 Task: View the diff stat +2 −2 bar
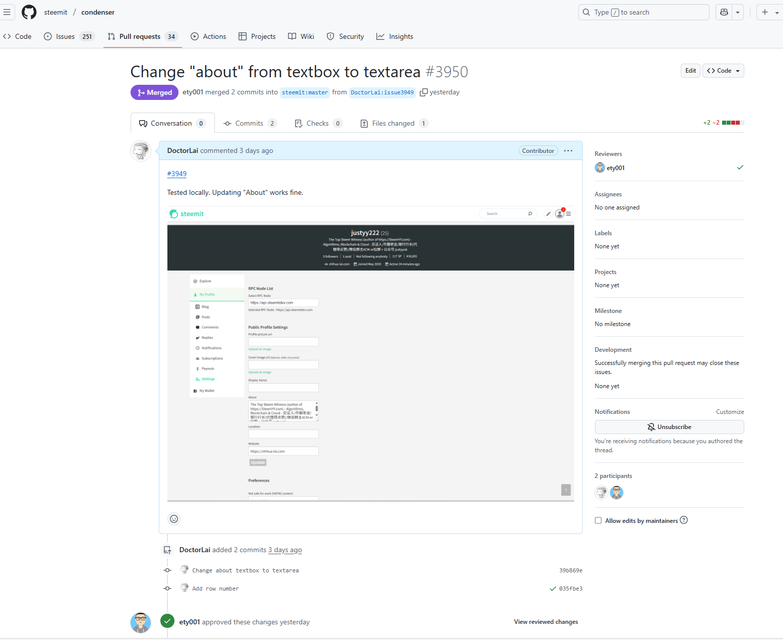[724, 122]
